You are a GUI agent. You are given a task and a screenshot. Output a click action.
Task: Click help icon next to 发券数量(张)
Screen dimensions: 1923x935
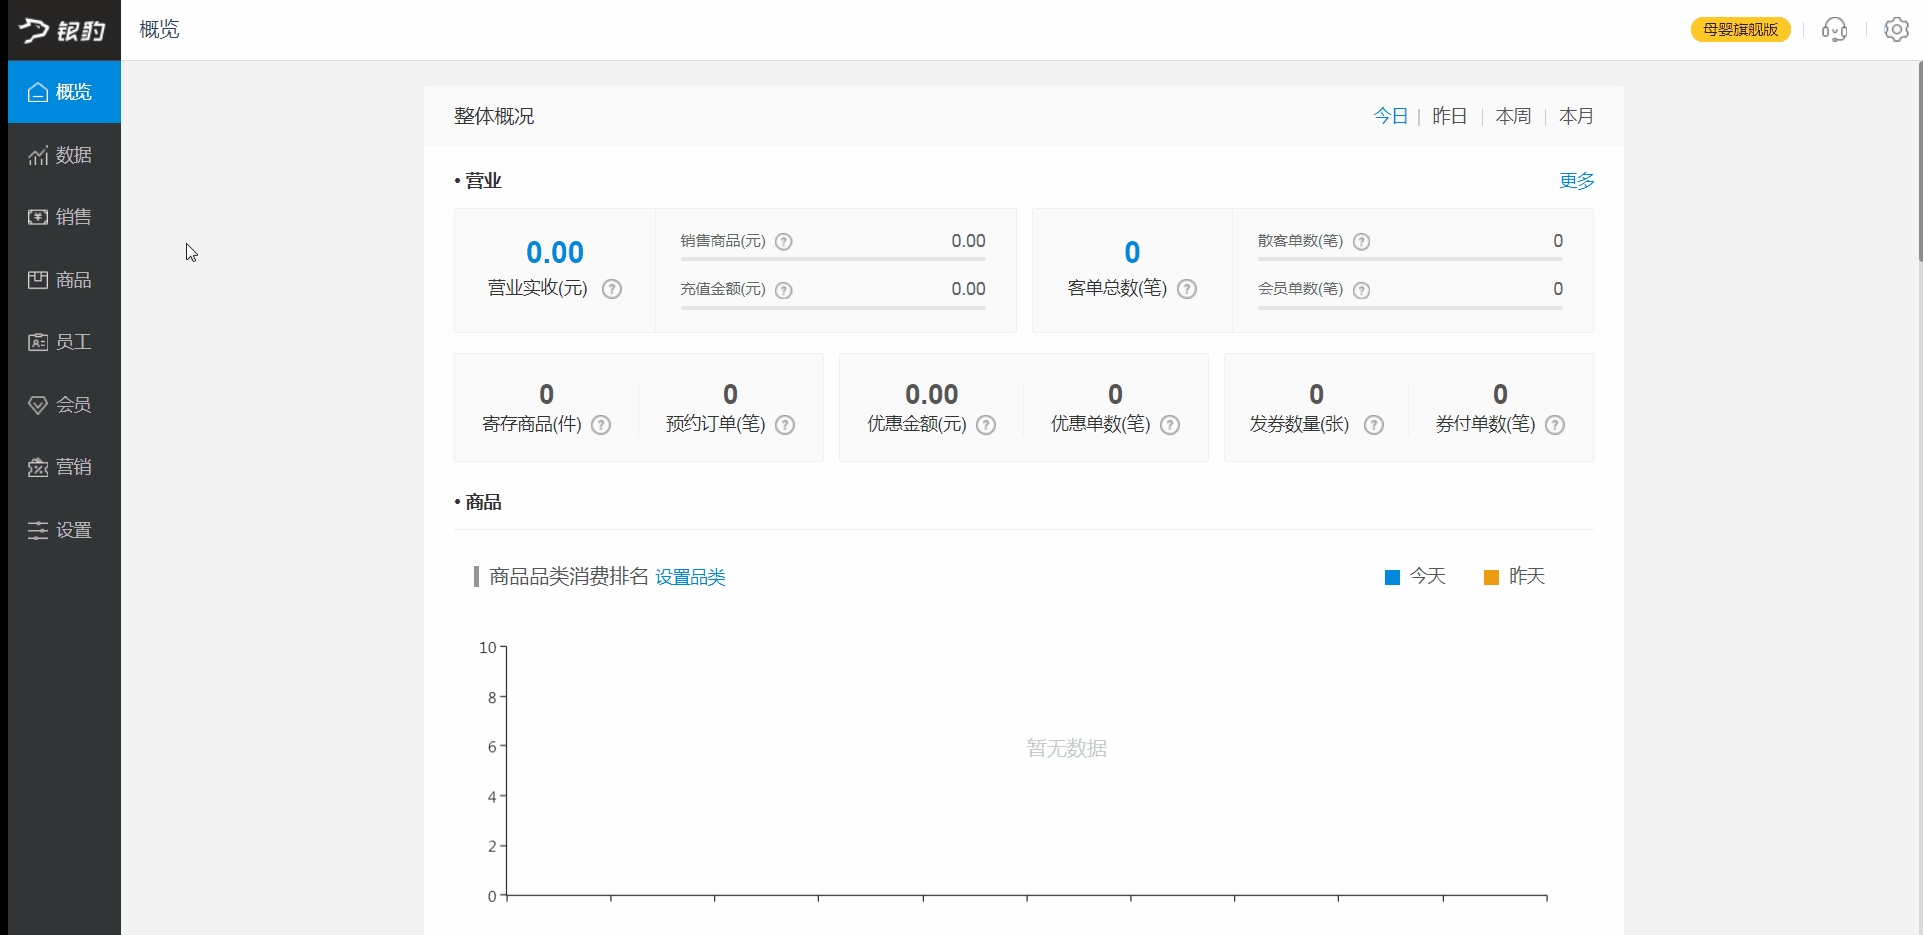click(1374, 425)
